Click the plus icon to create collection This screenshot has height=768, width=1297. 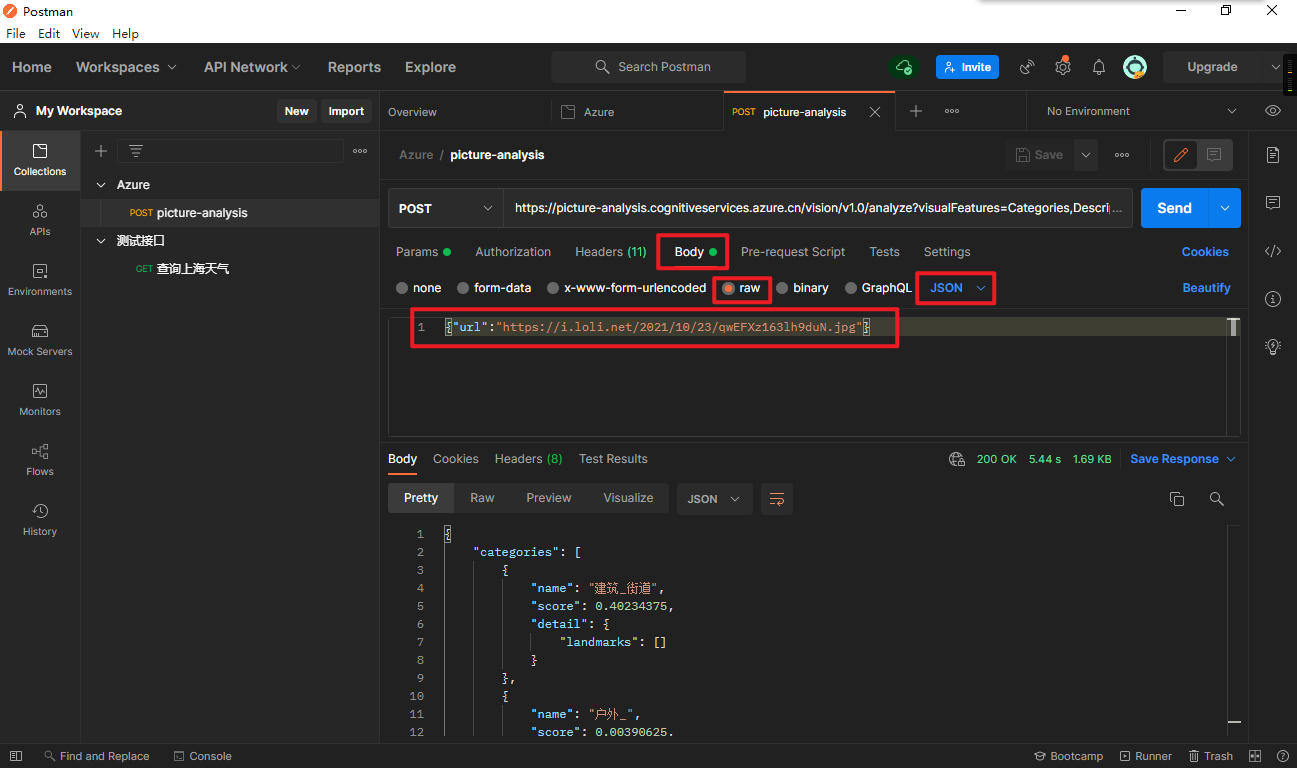pyautogui.click(x=101, y=151)
